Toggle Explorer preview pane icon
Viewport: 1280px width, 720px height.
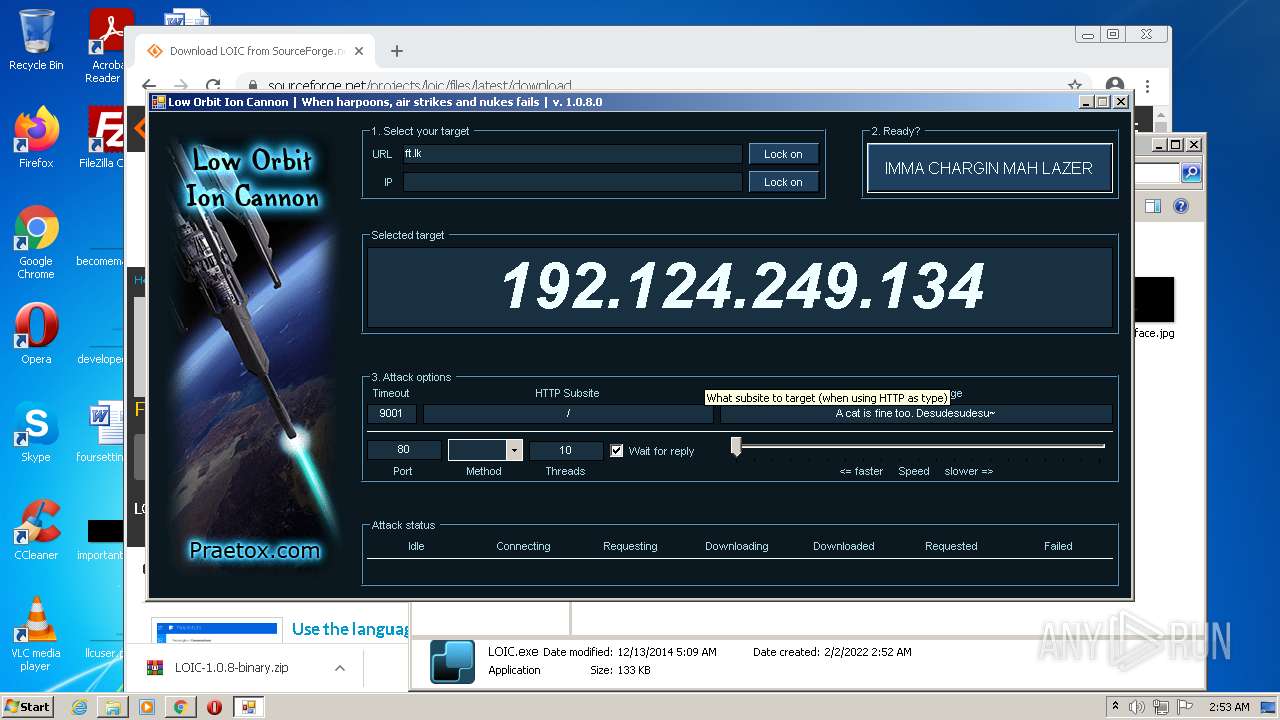click(1153, 206)
